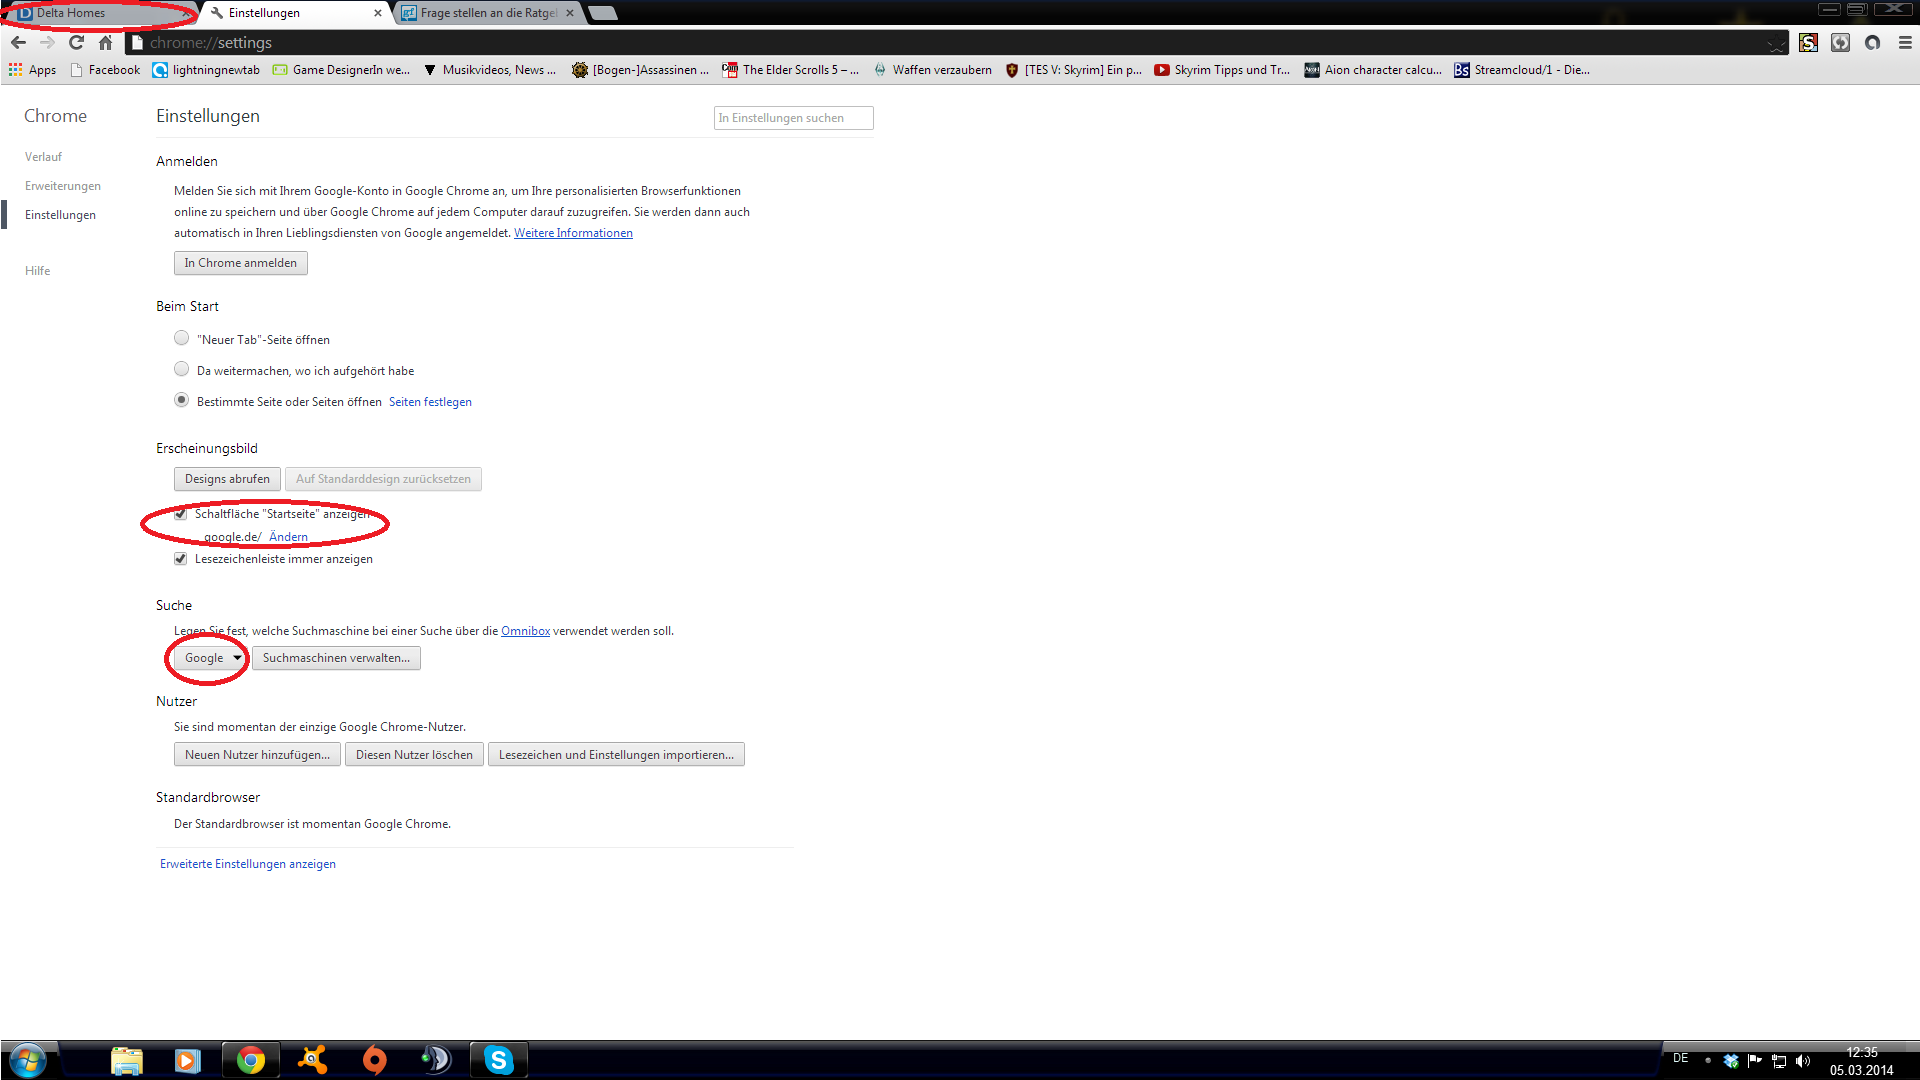1920x1080 pixels.
Task: Click Auf Standarddesign zurücksetzen button
Action: coord(383,479)
